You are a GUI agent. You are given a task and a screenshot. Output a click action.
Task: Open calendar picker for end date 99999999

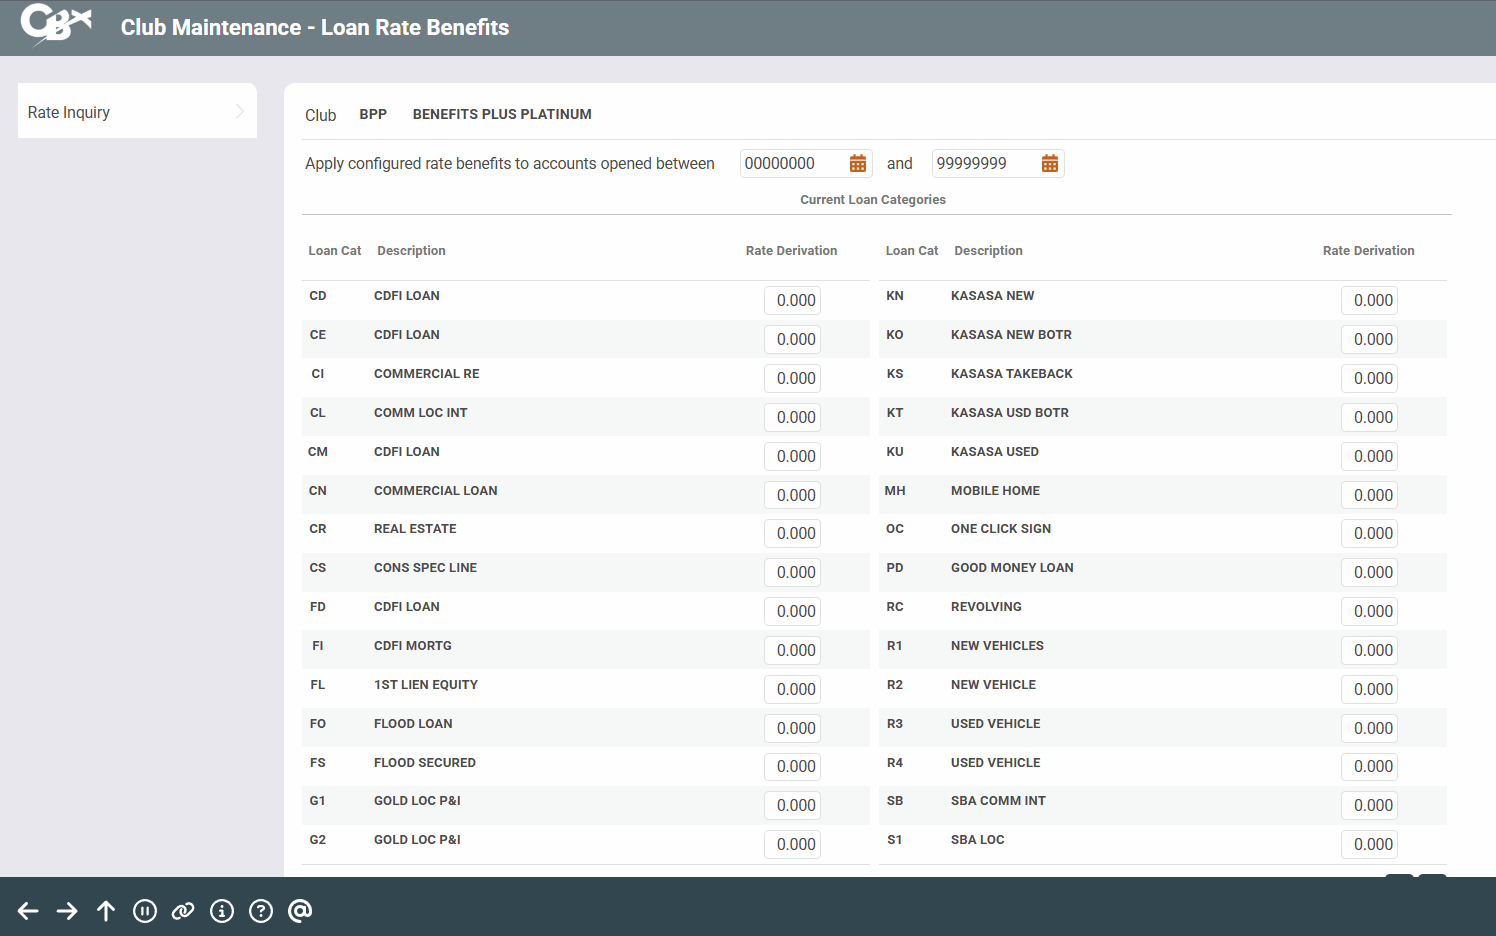click(1050, 164)
